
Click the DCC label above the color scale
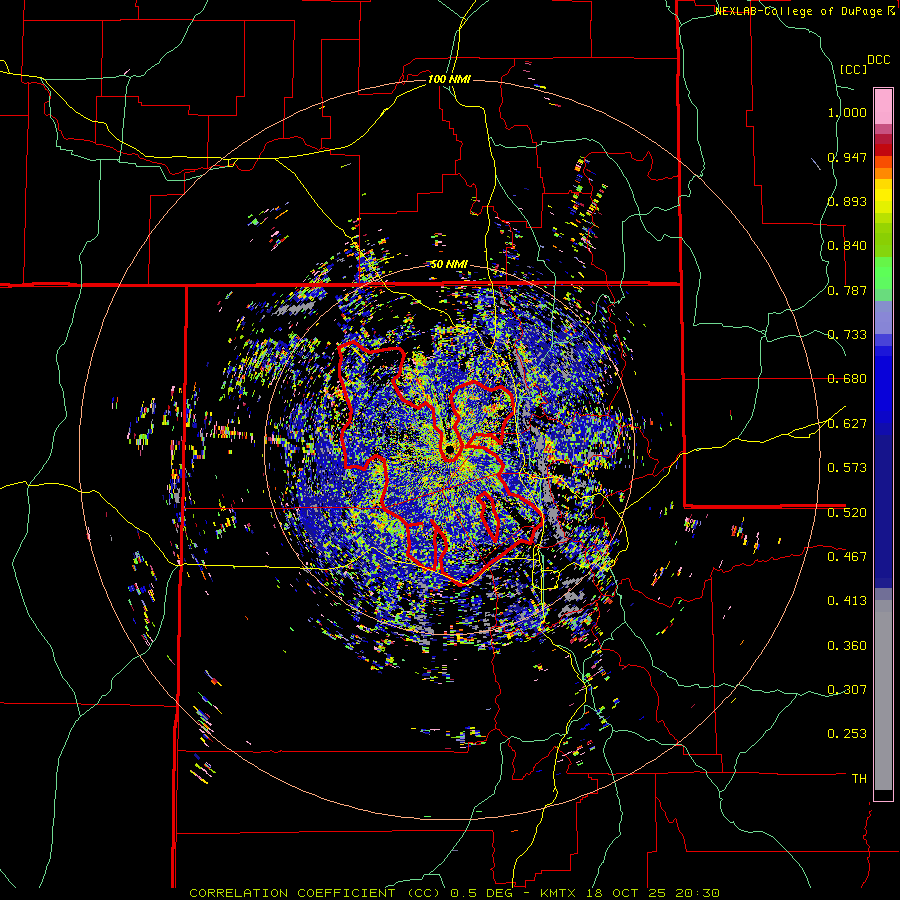pos(878,60)
